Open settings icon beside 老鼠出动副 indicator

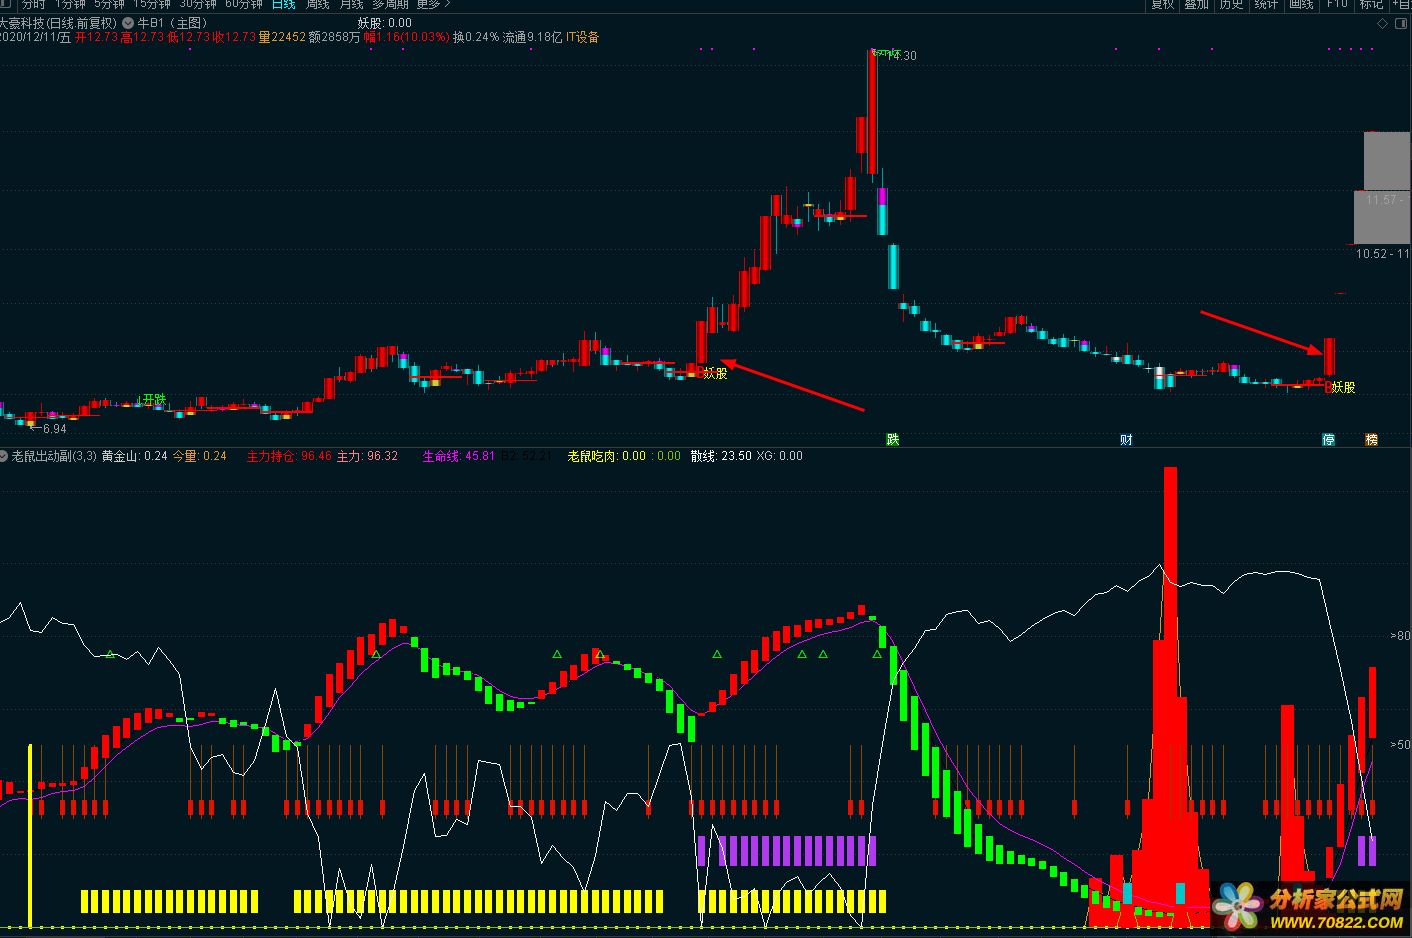click(4, 456)
